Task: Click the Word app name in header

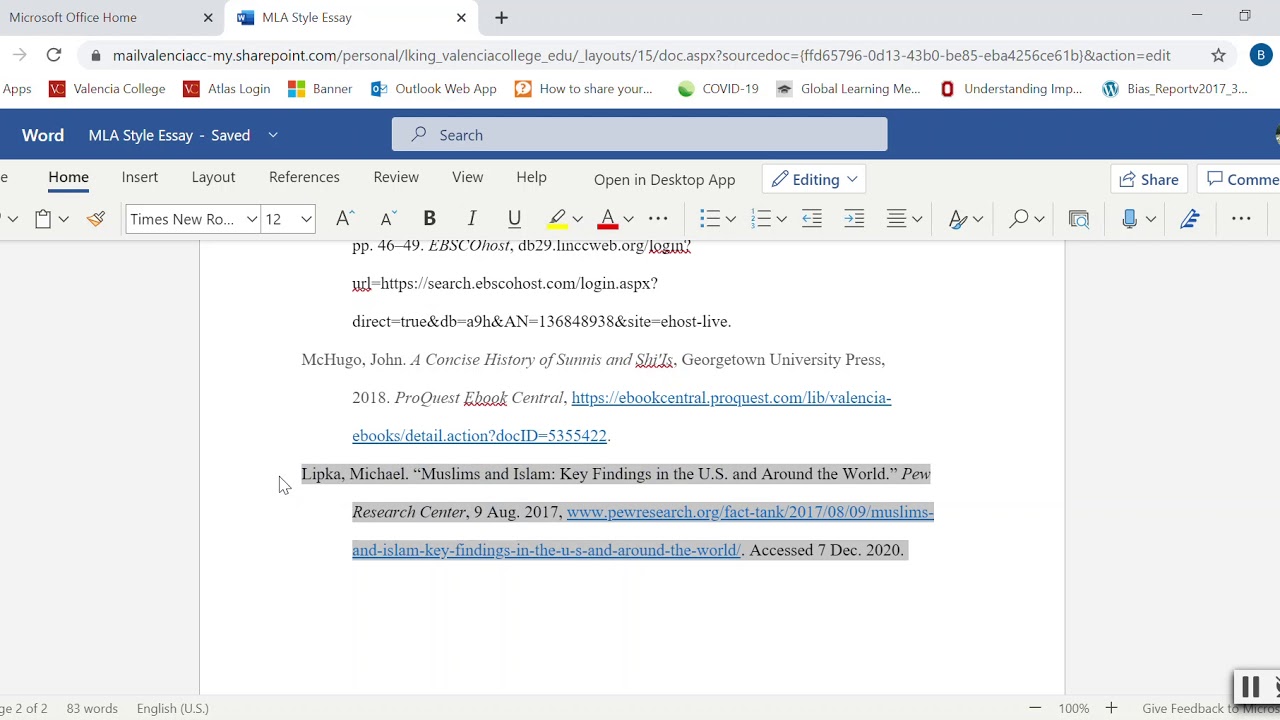Action: click(x=43, y=135)
